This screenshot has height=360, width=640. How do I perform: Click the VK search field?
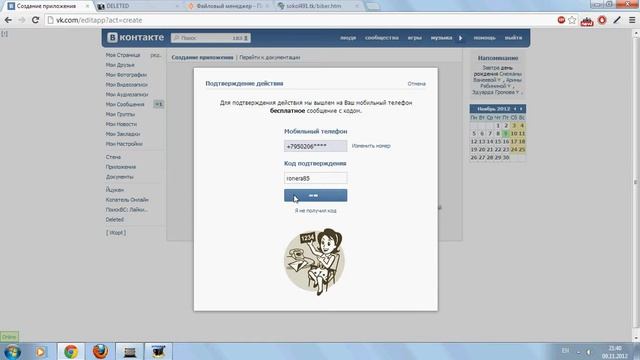pos(211,38)
